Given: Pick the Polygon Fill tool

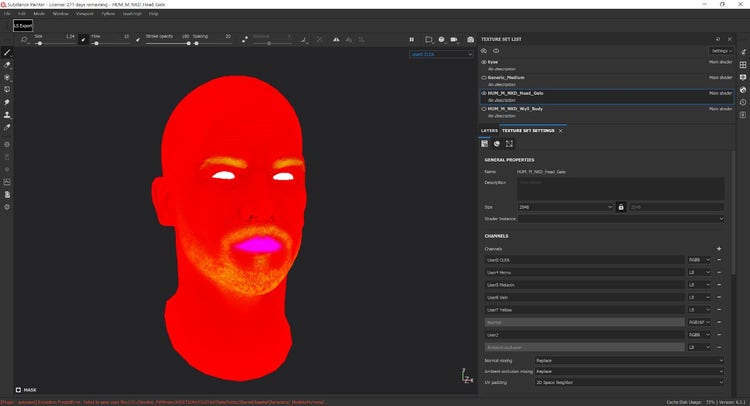Looking at the screenshot, I should click(x=7, y=89).
